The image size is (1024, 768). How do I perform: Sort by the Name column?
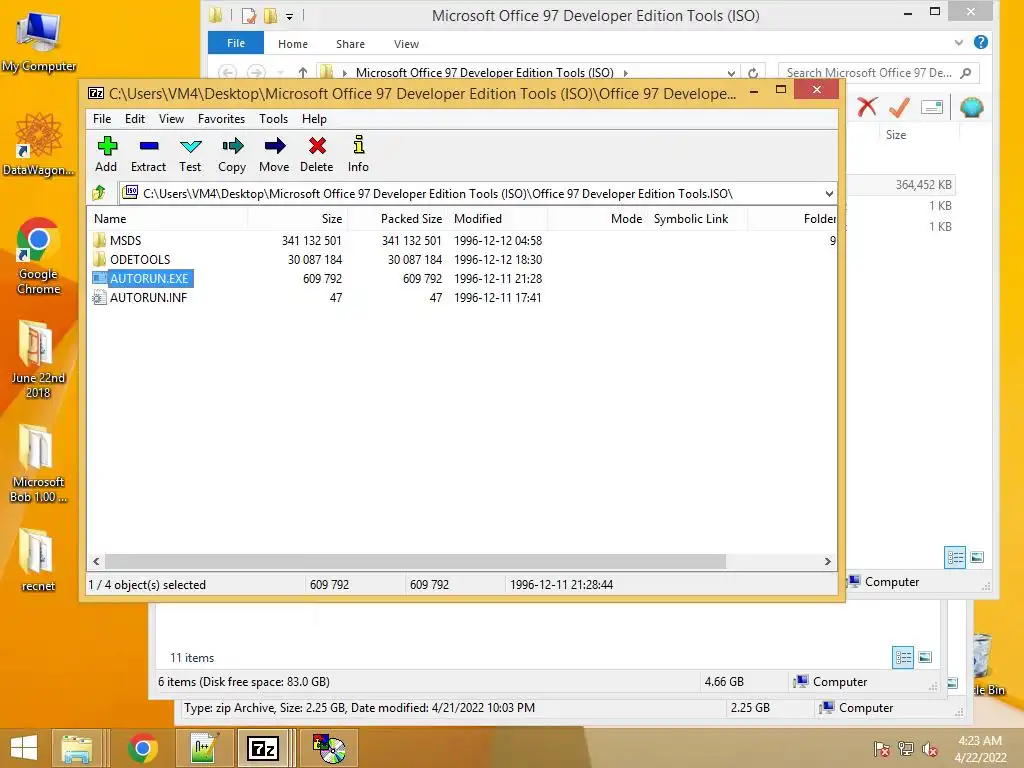point(168,219)
